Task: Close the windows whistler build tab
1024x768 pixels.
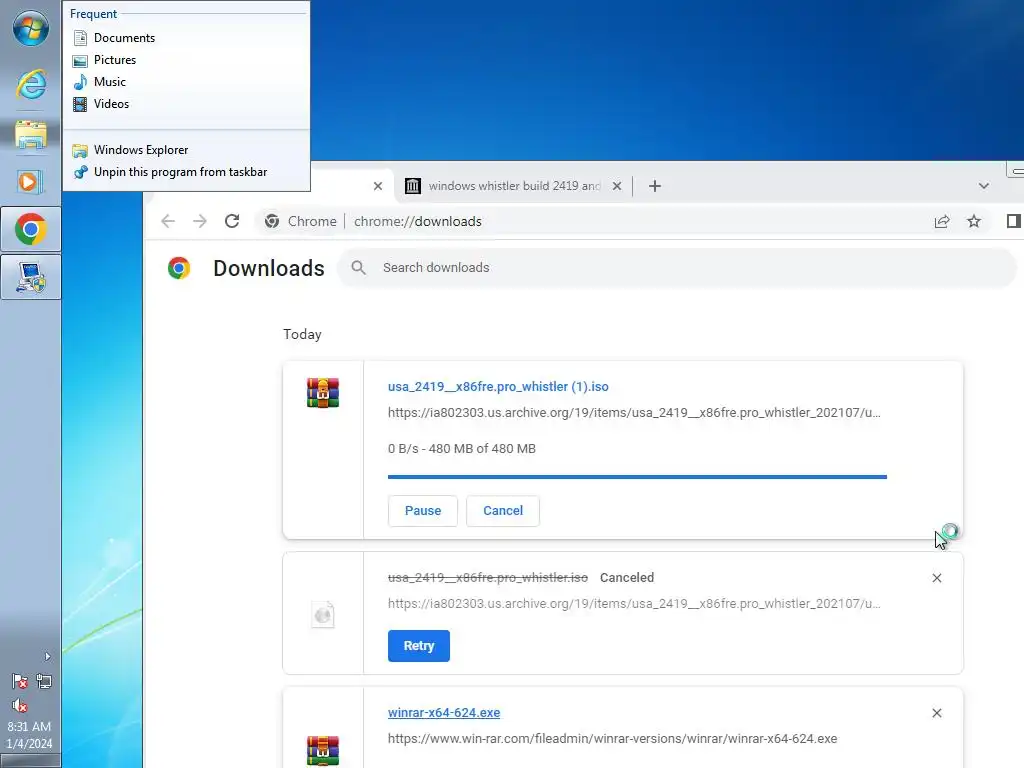Action: coord(616,186)
